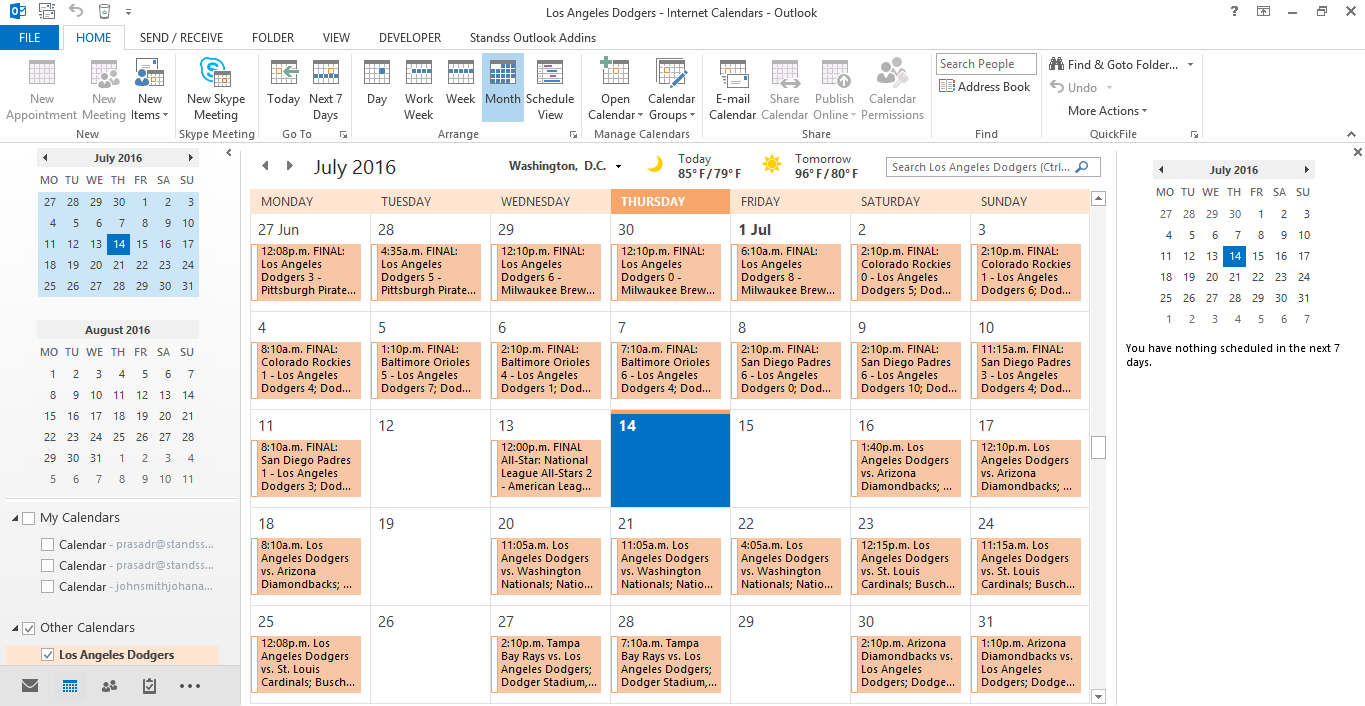The width and height of the screenshot is (1365, 706).
Task: Select Month view
Action: click(503, 88)
